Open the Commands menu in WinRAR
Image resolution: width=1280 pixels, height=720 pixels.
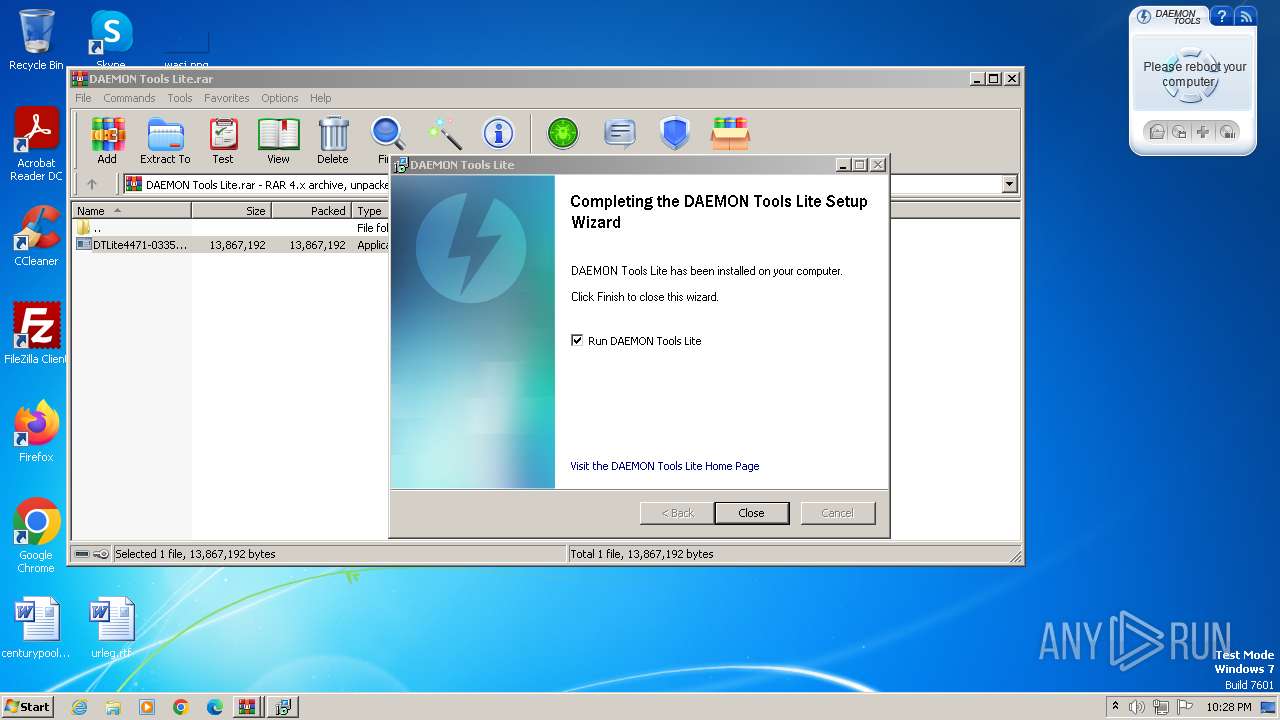129,98
